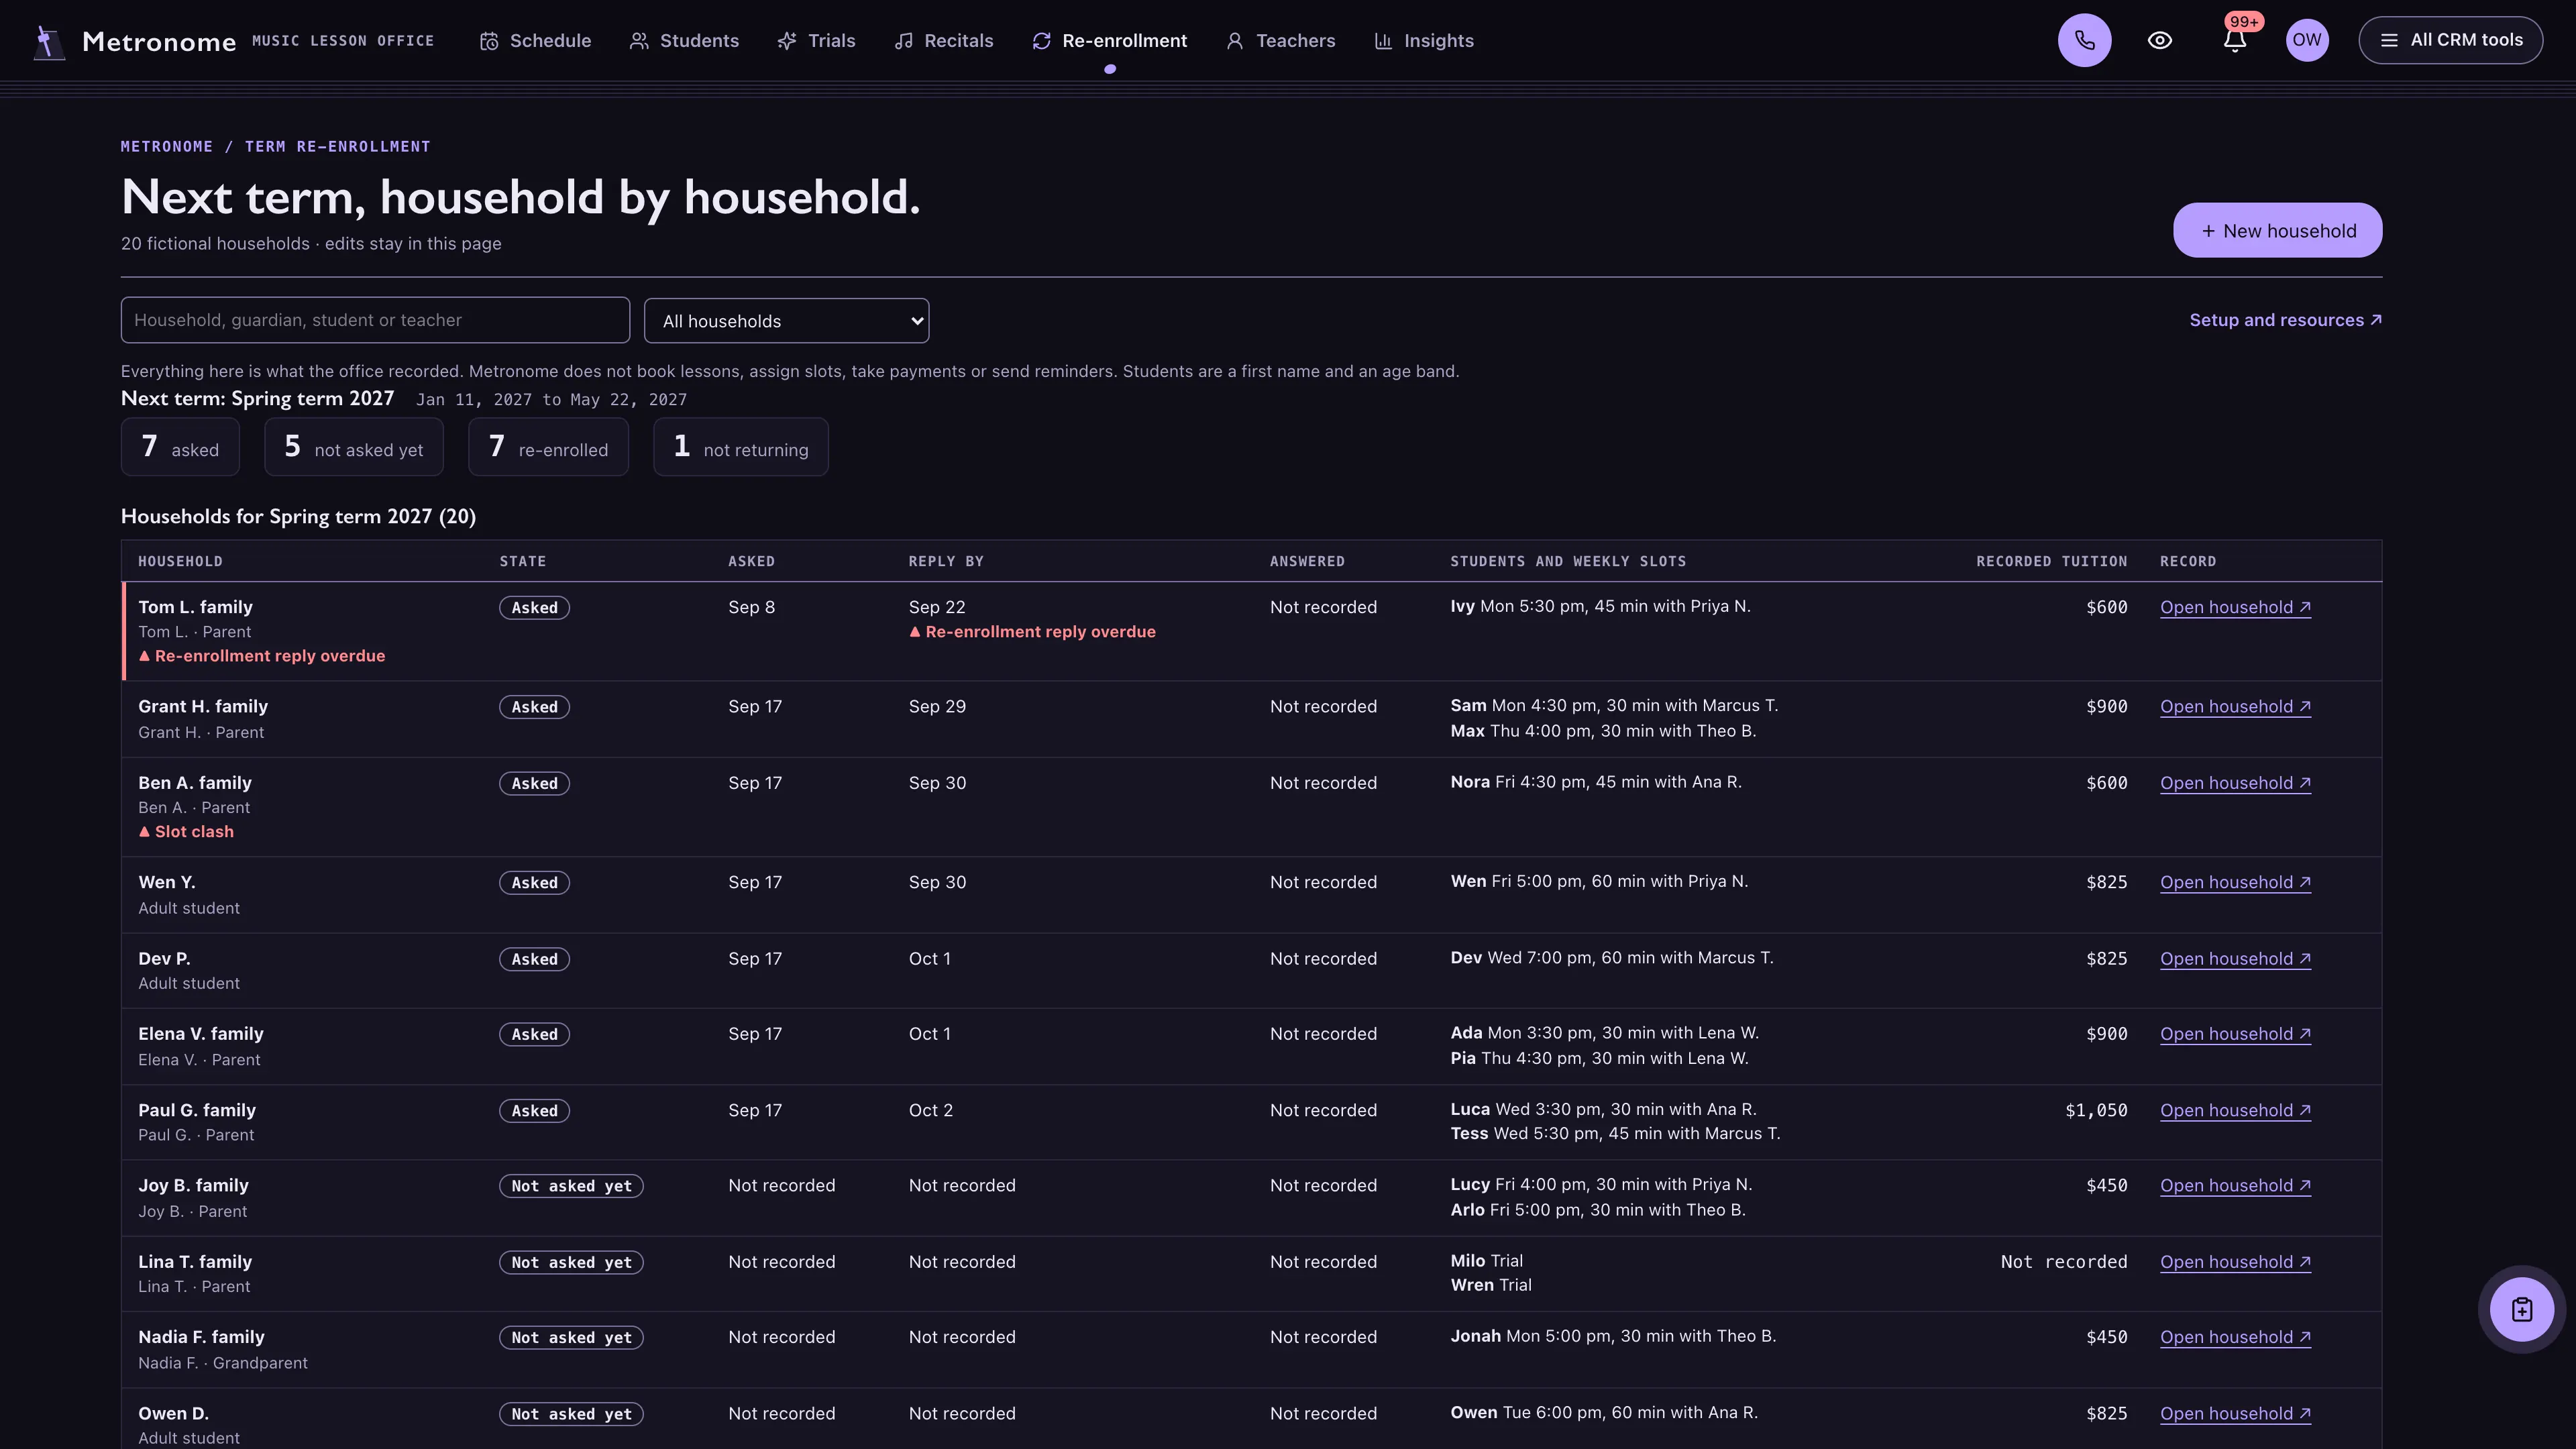Click the 7 re-enrolled stat card

coord(548,447)
